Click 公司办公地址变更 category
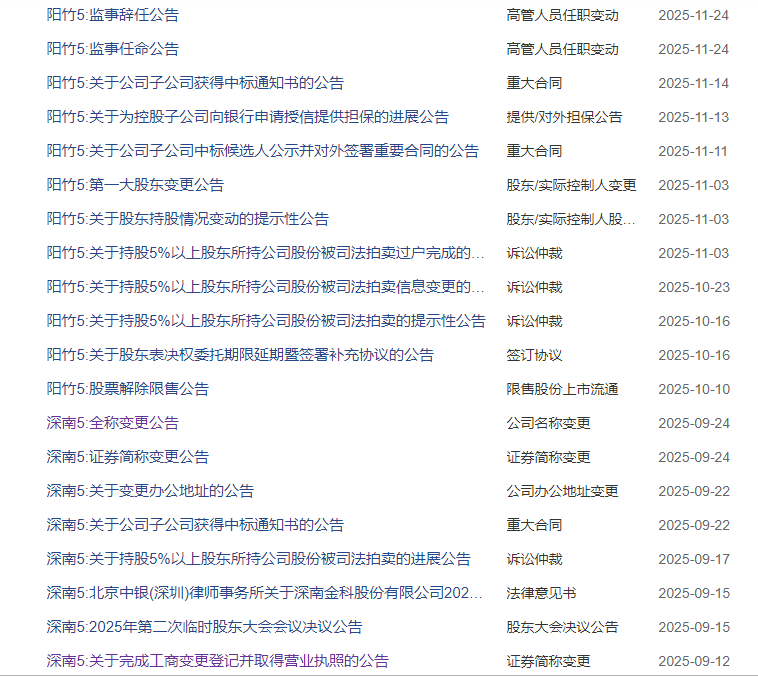The image size is (758, 677). point(562,491)
